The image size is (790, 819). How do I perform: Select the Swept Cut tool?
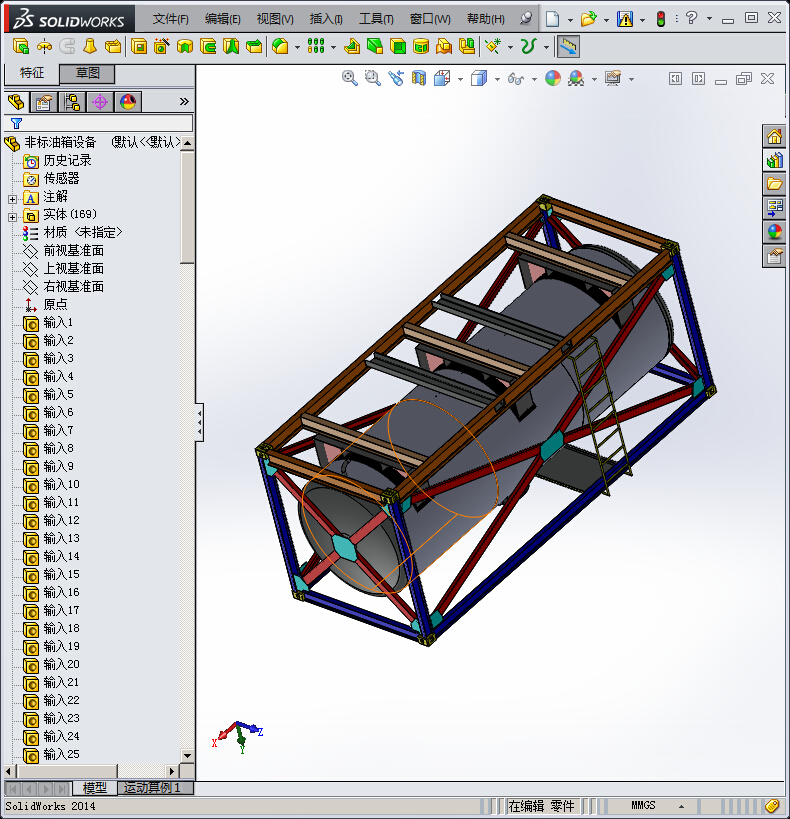click(207, 47)
